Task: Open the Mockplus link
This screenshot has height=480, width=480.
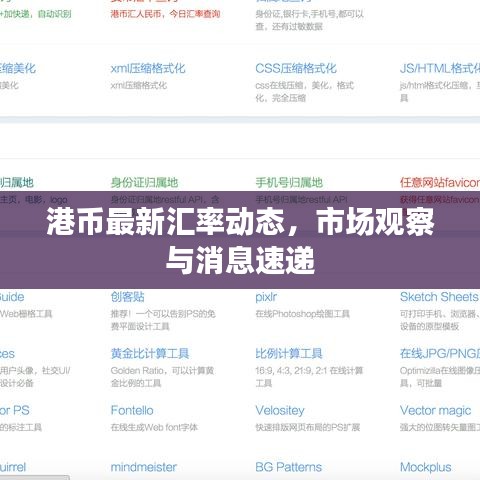Action: pos(425,468)
